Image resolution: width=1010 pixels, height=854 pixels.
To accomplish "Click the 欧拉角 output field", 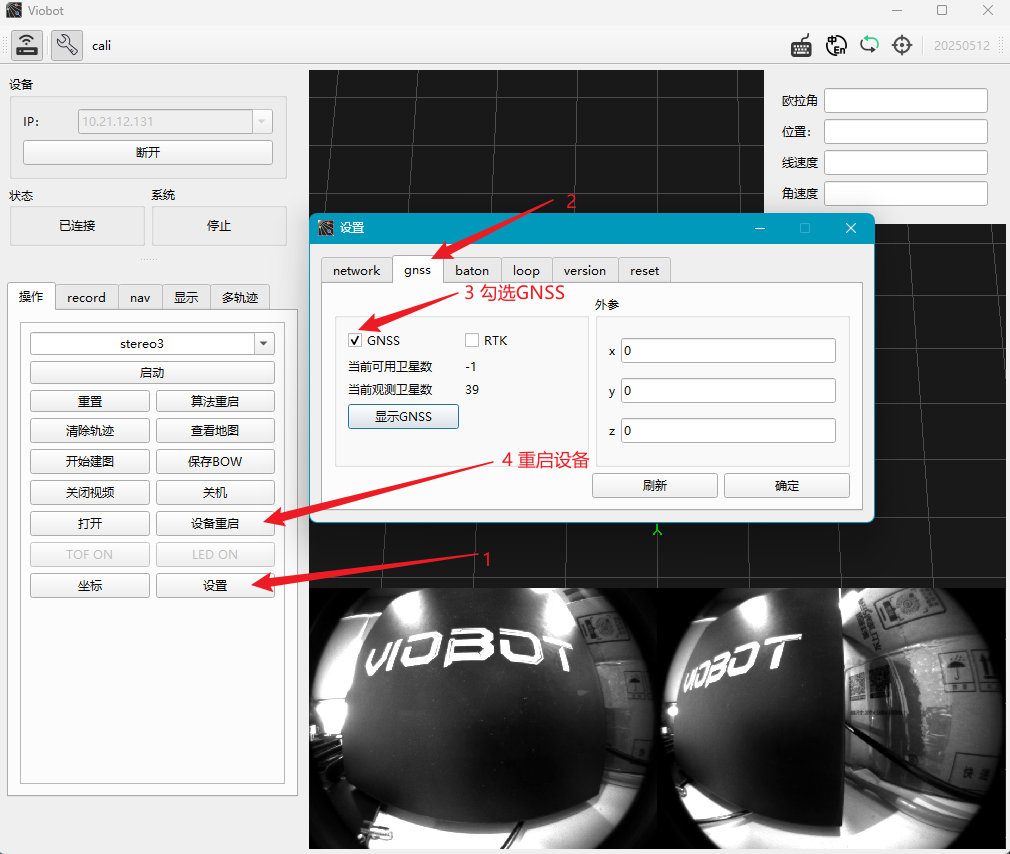I will [906, 100].
